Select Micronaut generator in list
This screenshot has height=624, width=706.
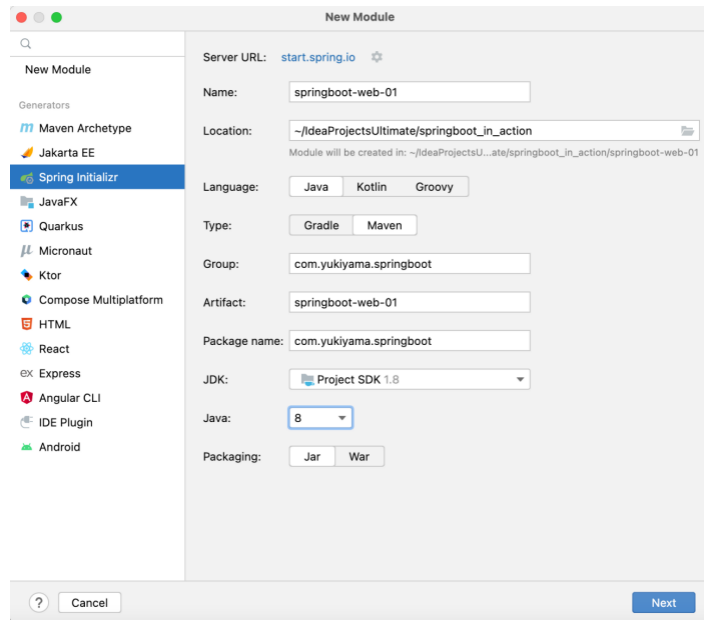click(x=97, y=251)
